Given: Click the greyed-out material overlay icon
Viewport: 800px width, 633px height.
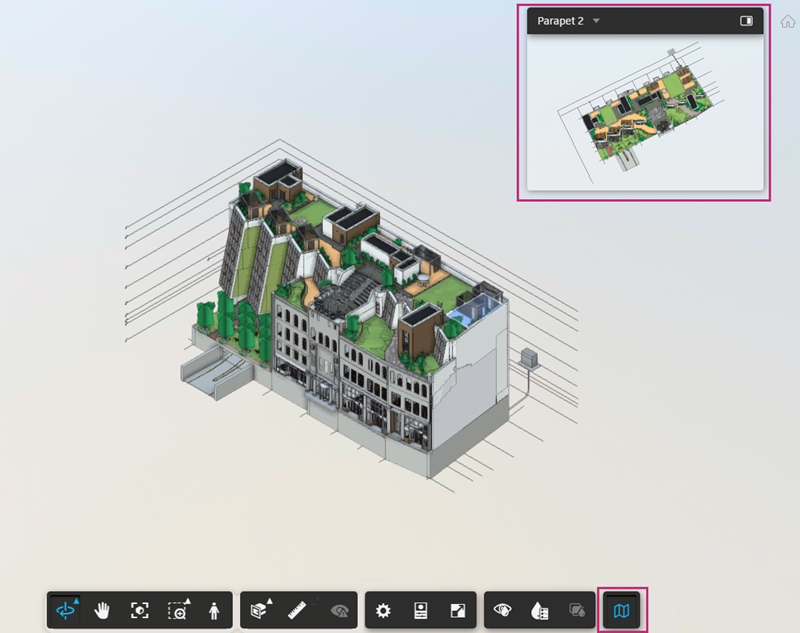Looking at the screenshot, I should click(577, 610).
